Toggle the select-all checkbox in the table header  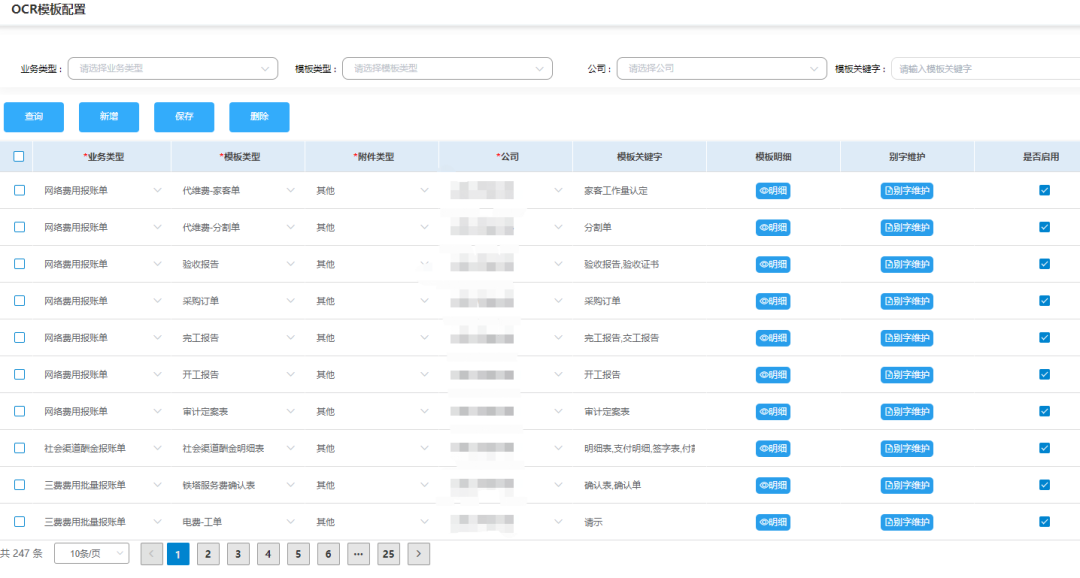(x=19, y=157)
